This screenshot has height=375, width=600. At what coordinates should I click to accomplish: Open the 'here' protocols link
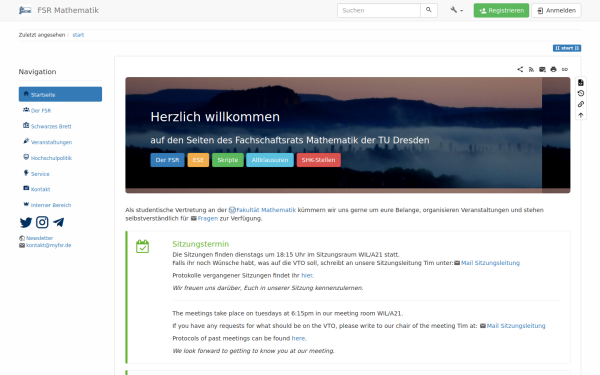[298, 338]
